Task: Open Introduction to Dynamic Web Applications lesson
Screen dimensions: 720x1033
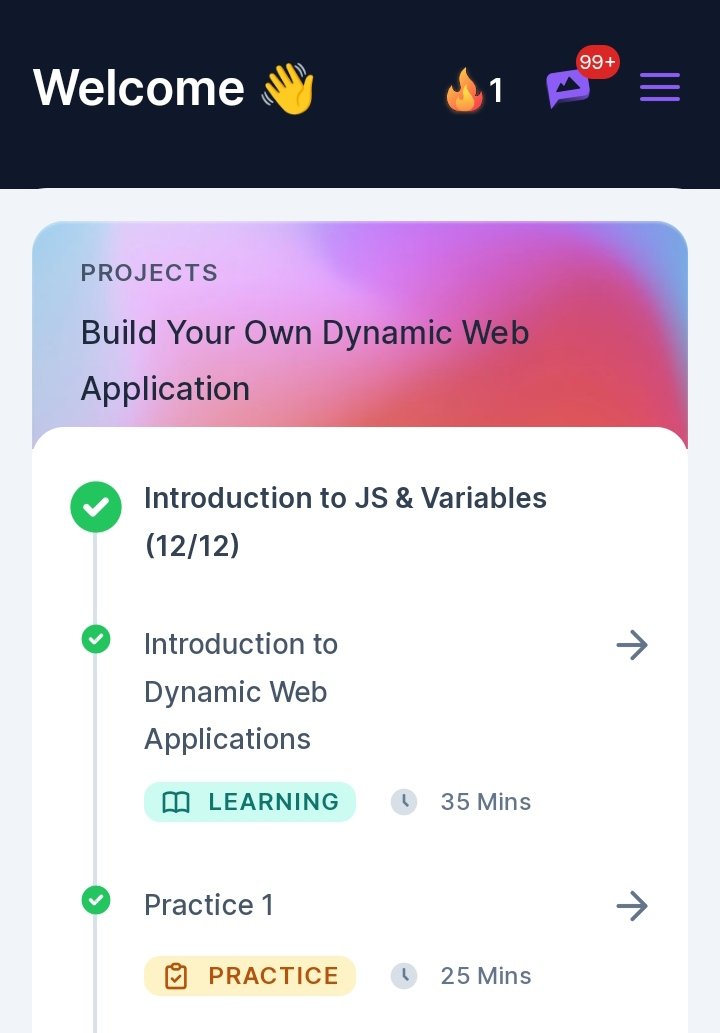Action: (x=241, y=691)
